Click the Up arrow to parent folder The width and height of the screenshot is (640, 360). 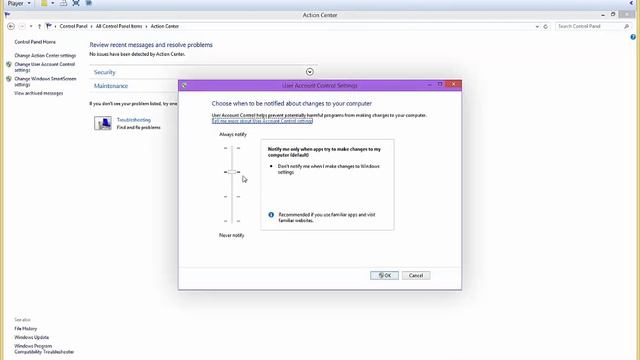[x=39, y=26]
